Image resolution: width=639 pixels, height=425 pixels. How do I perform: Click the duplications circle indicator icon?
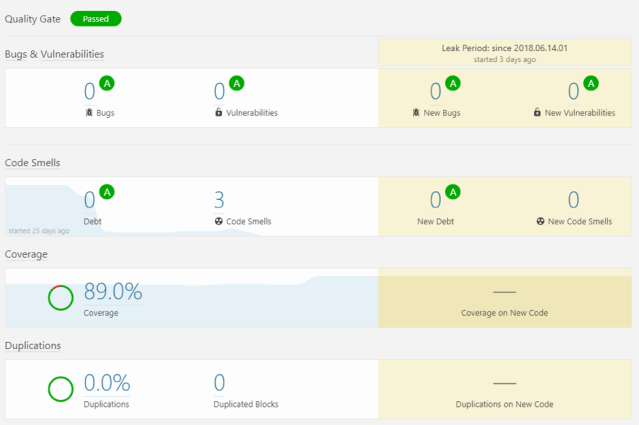pos(61,388)
